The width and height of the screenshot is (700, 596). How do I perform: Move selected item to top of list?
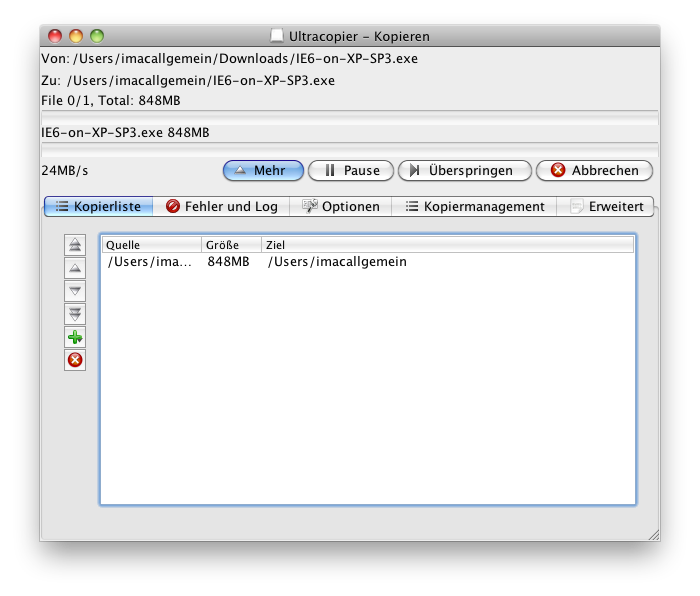pyautogui.click(x=75, y=245)
